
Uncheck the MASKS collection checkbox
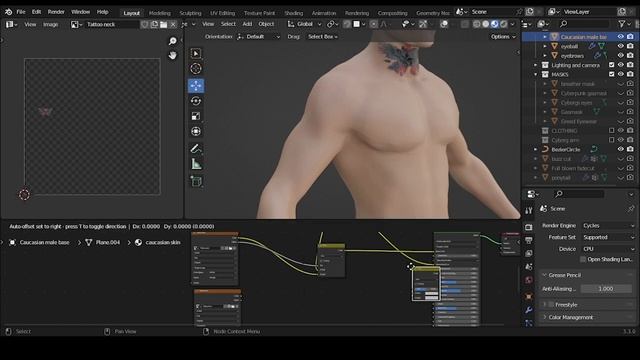tap(611, 74)
